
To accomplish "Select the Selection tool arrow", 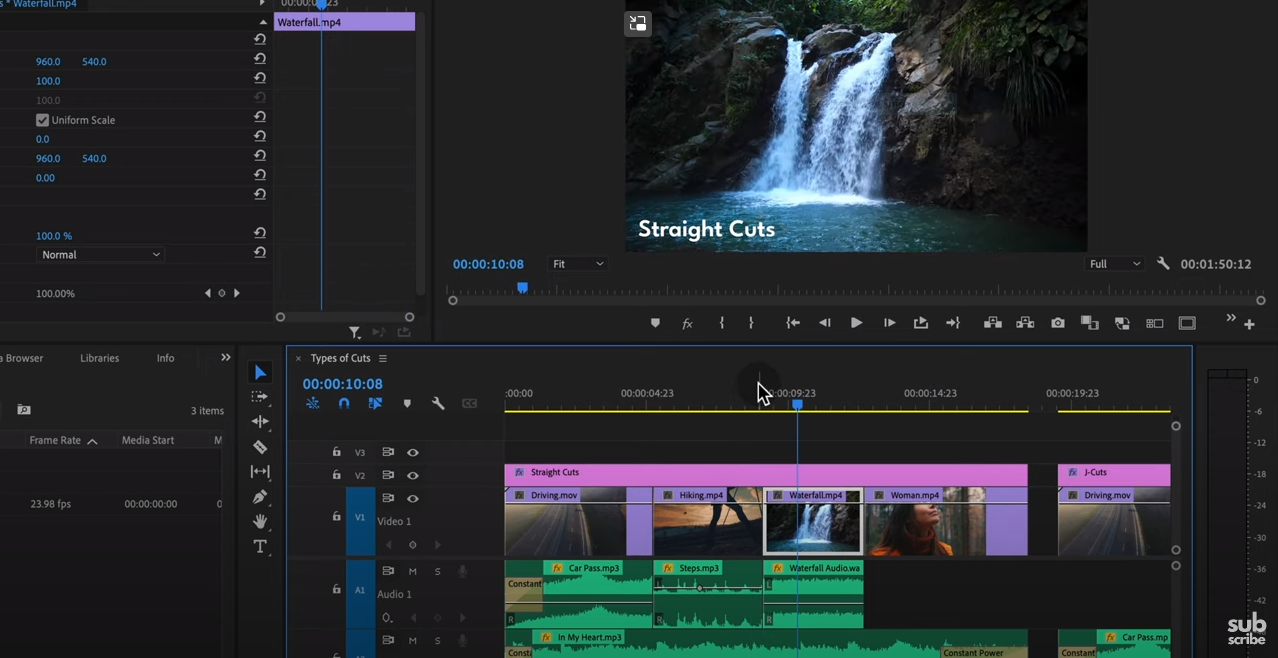I will click(x=260, y=373).
